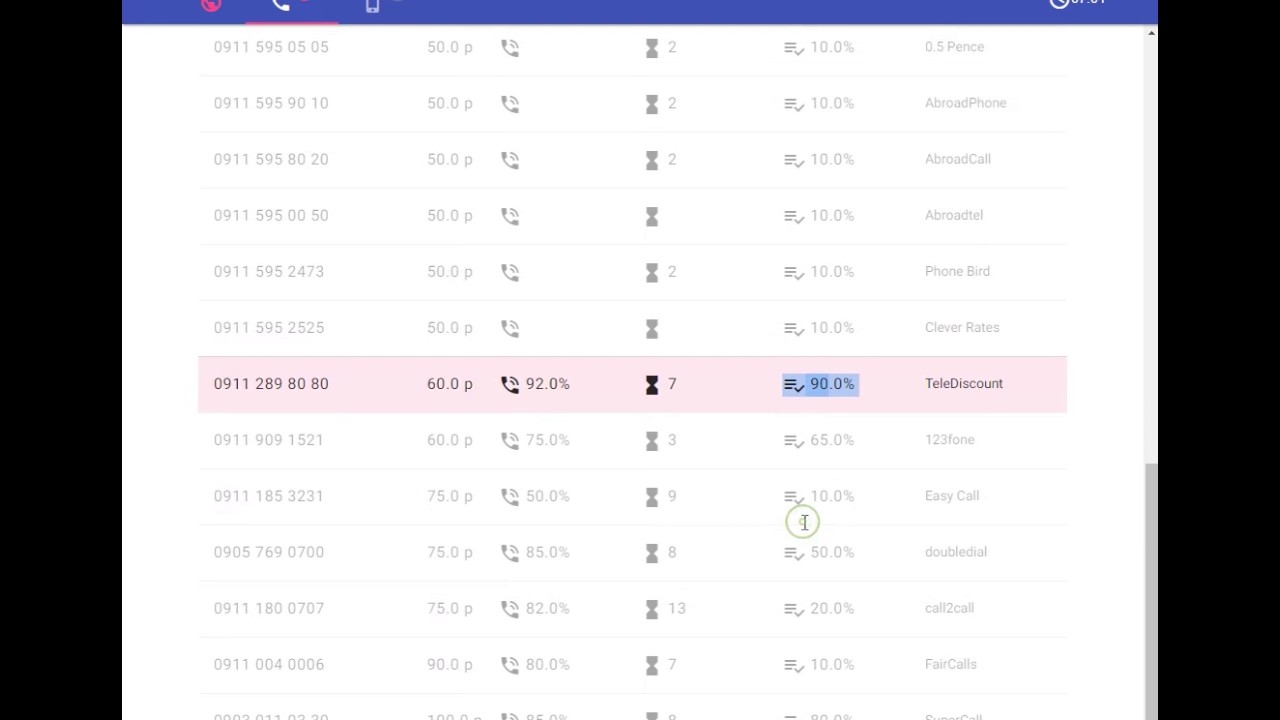Click the hourglass icon in the call2call row
The width and height of the screenshot is (1280, 720).
coord(652,608)
